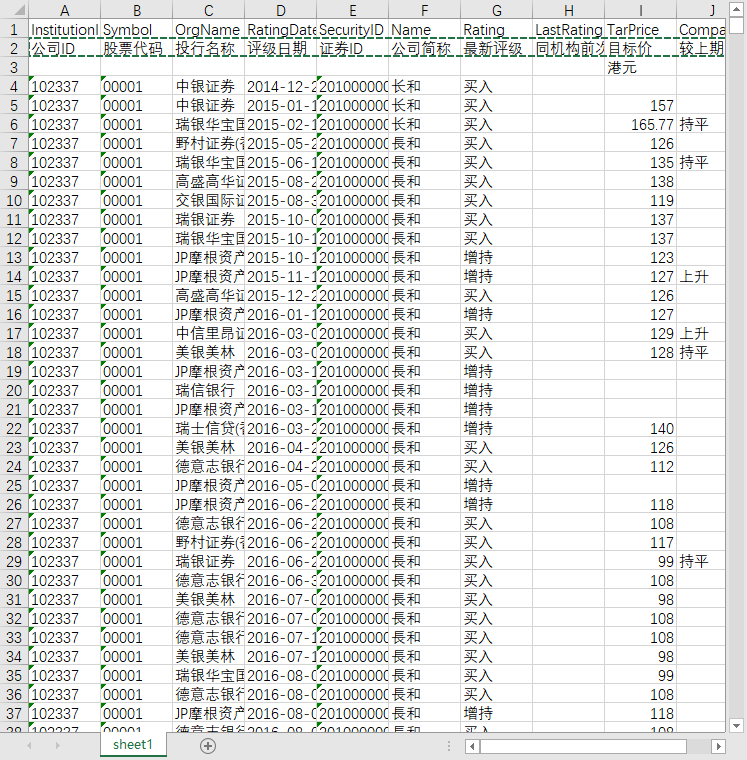Click '2014-12-2' date cell in row 4
The height and width of the screenshot is (760, 747).
point(280,86)
